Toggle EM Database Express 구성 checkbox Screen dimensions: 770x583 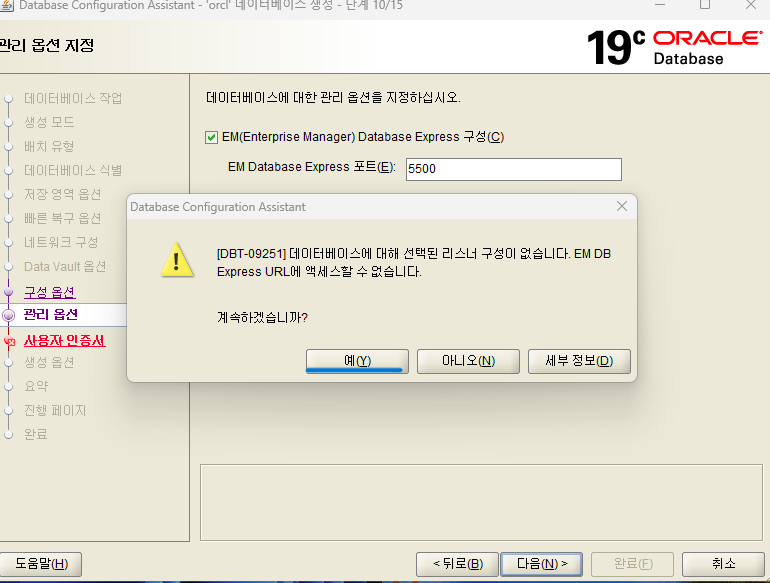(x=211, y=137)
